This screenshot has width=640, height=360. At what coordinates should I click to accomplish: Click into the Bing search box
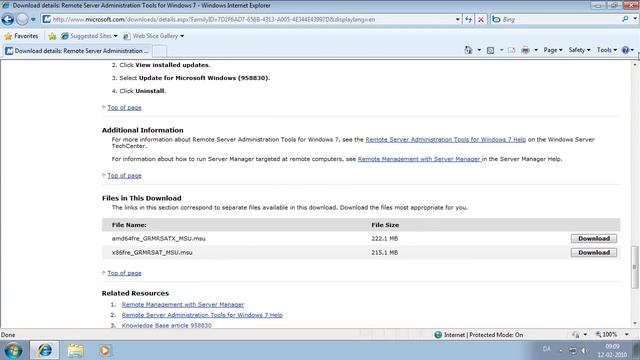[559, 19]
